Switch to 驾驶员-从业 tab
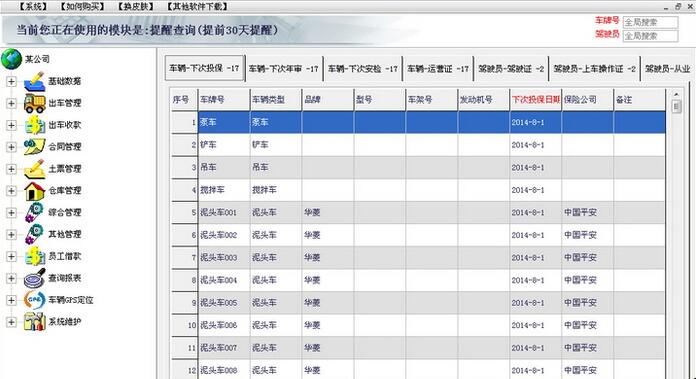 667,69
